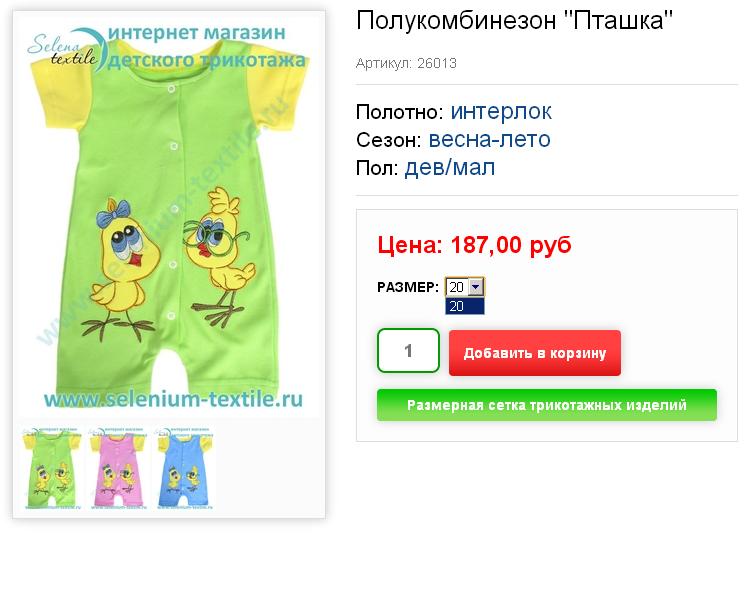Click the Selena textile logo
Screen dimensions: 745x604
pos(66,49)
